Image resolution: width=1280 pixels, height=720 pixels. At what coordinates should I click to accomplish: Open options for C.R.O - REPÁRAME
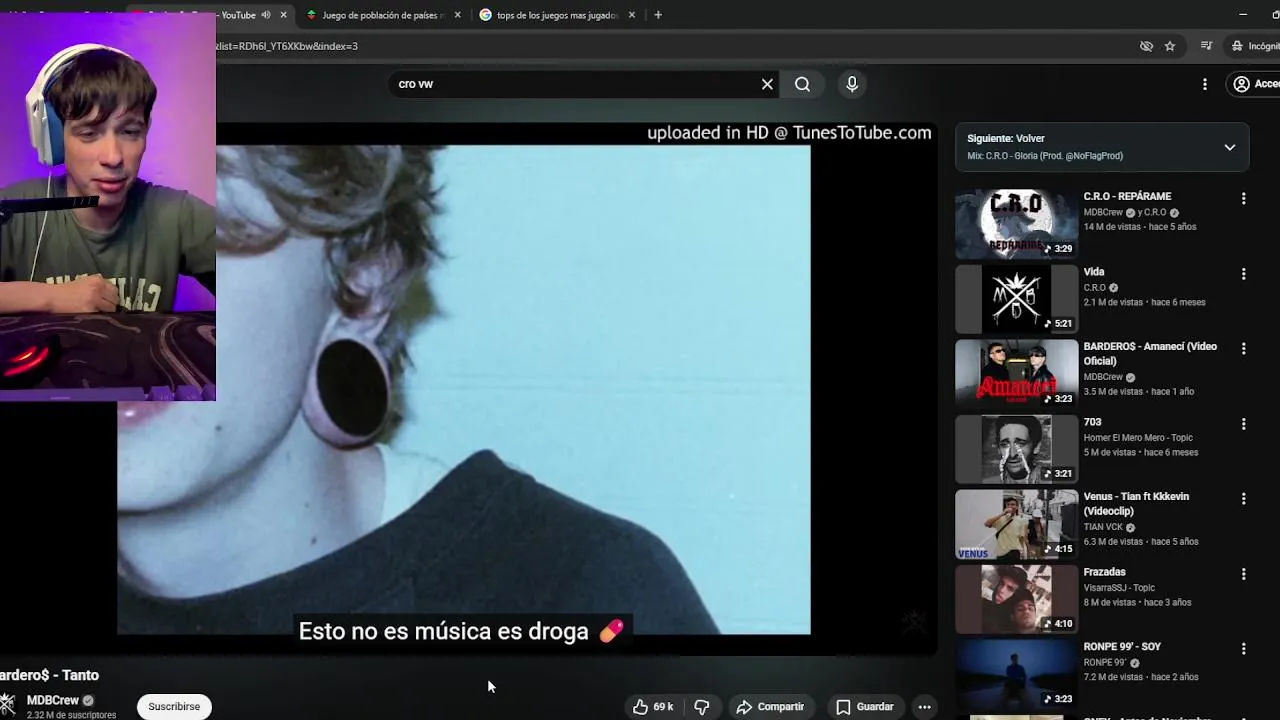click(1243, 198)
